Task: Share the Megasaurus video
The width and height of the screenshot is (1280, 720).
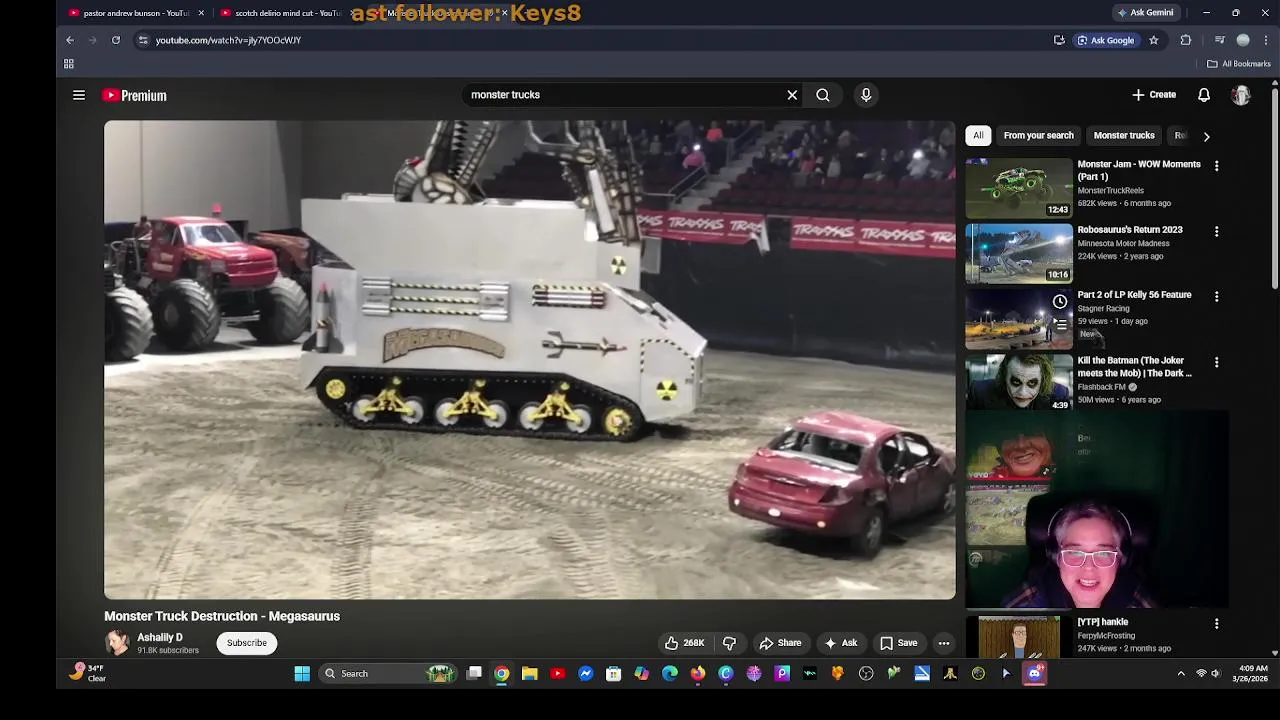Action: (x=780, y=643)
